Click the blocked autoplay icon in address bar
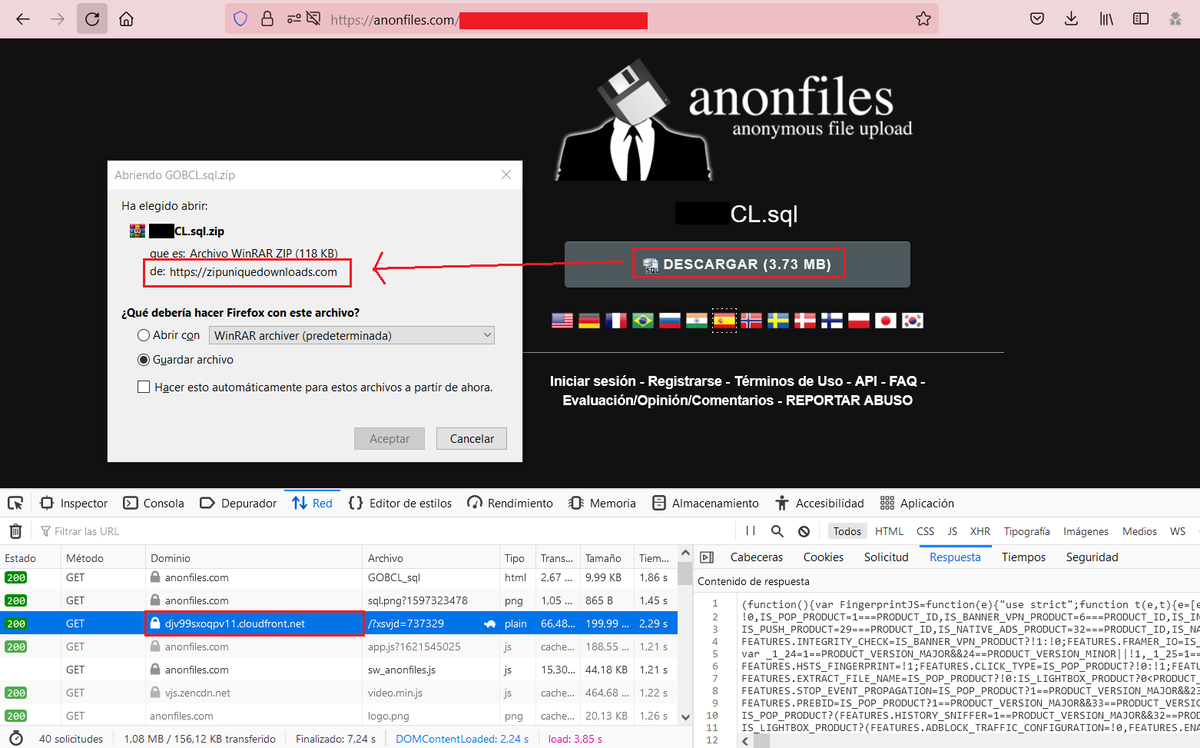The image size is (1200, 748). click(x=314, y=19)
